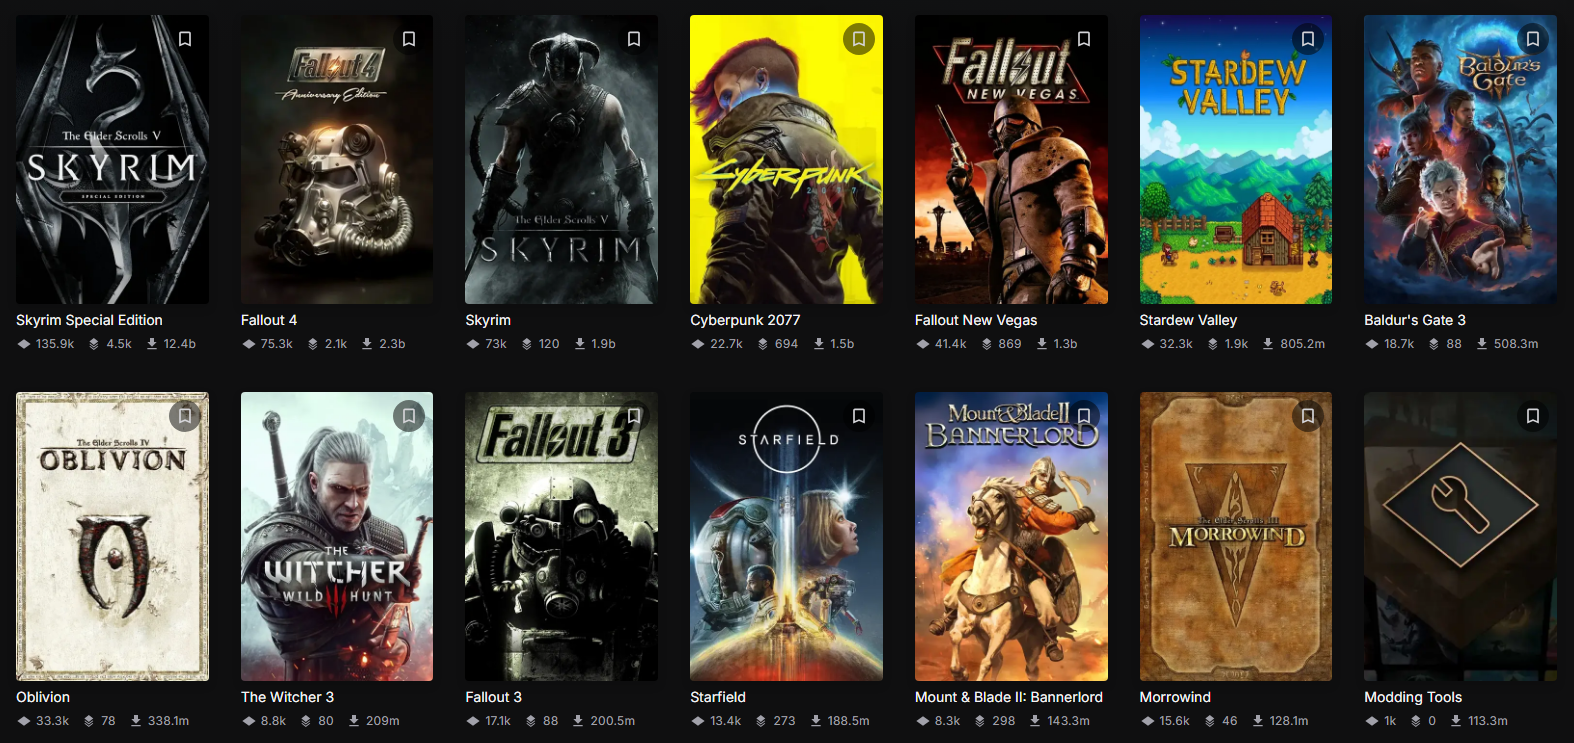Viewport: 1574px width, 743px height.
Task: Click the "2.3b" downloads value
Action: (392, 344)
